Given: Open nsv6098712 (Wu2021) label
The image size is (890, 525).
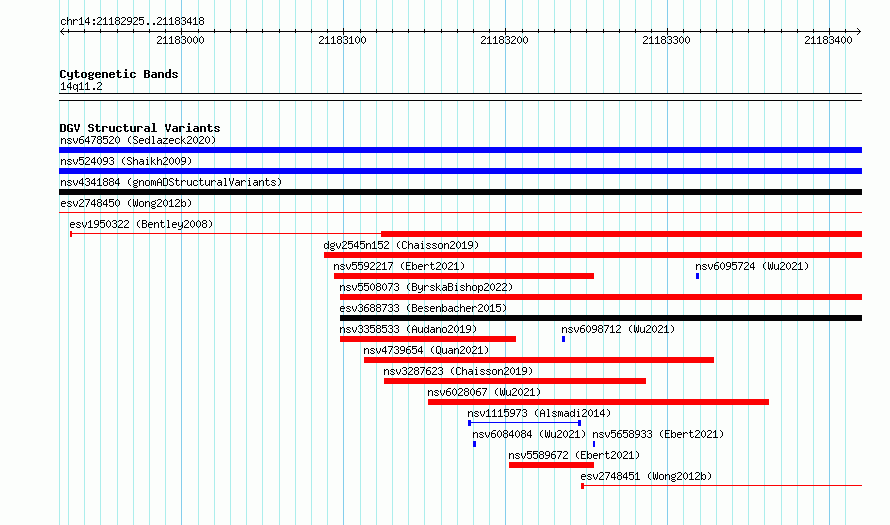Looking at the screenshot, I should coord(618,329).
